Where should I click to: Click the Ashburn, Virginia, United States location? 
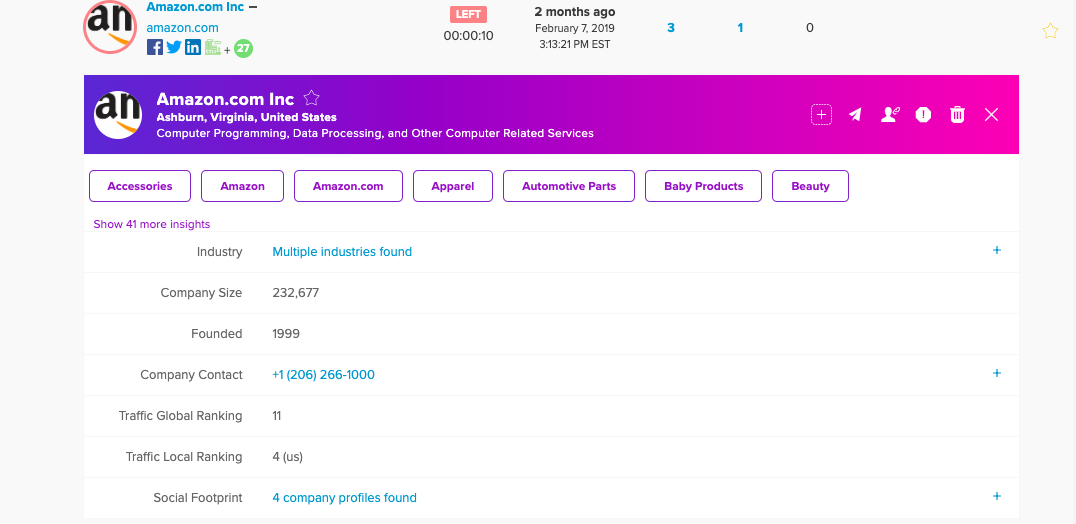(246, 117)
